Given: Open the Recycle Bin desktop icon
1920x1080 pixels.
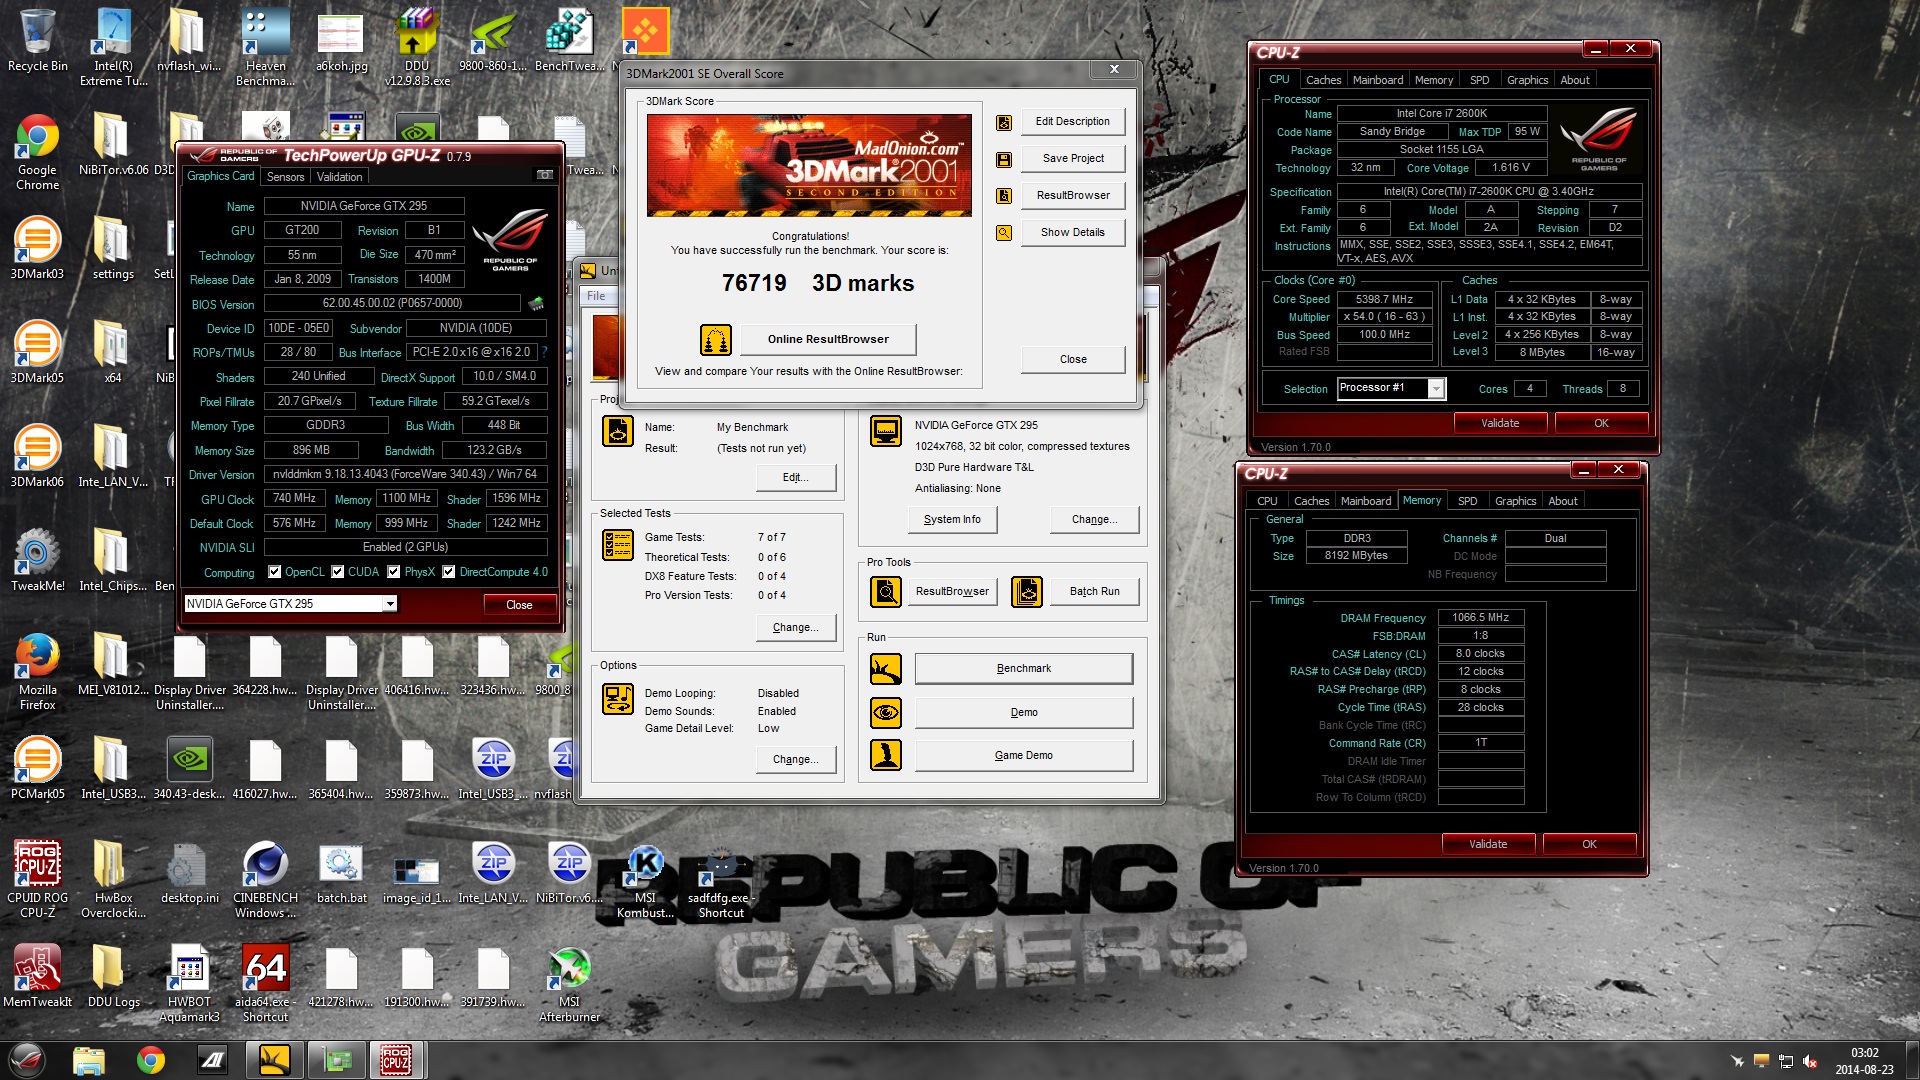Looking at the screenshot, I should (x=38, y=42).
